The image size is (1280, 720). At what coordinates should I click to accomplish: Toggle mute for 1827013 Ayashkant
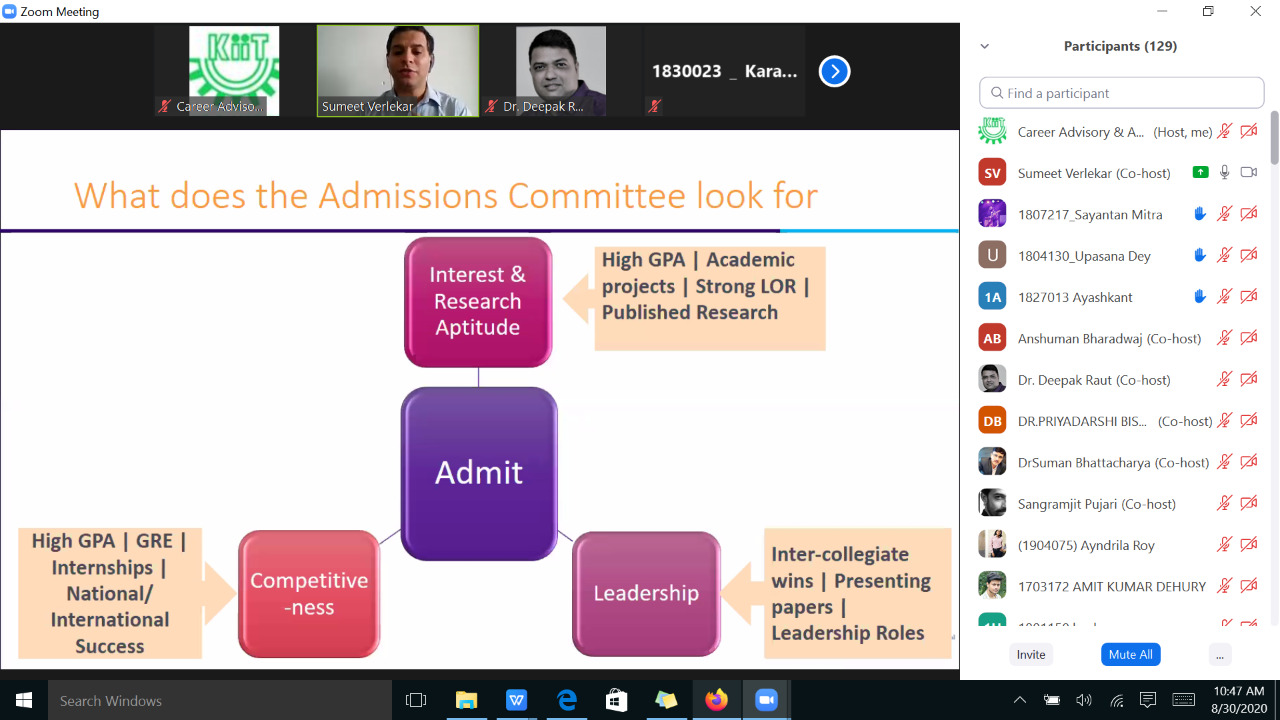pos(1224,297)
